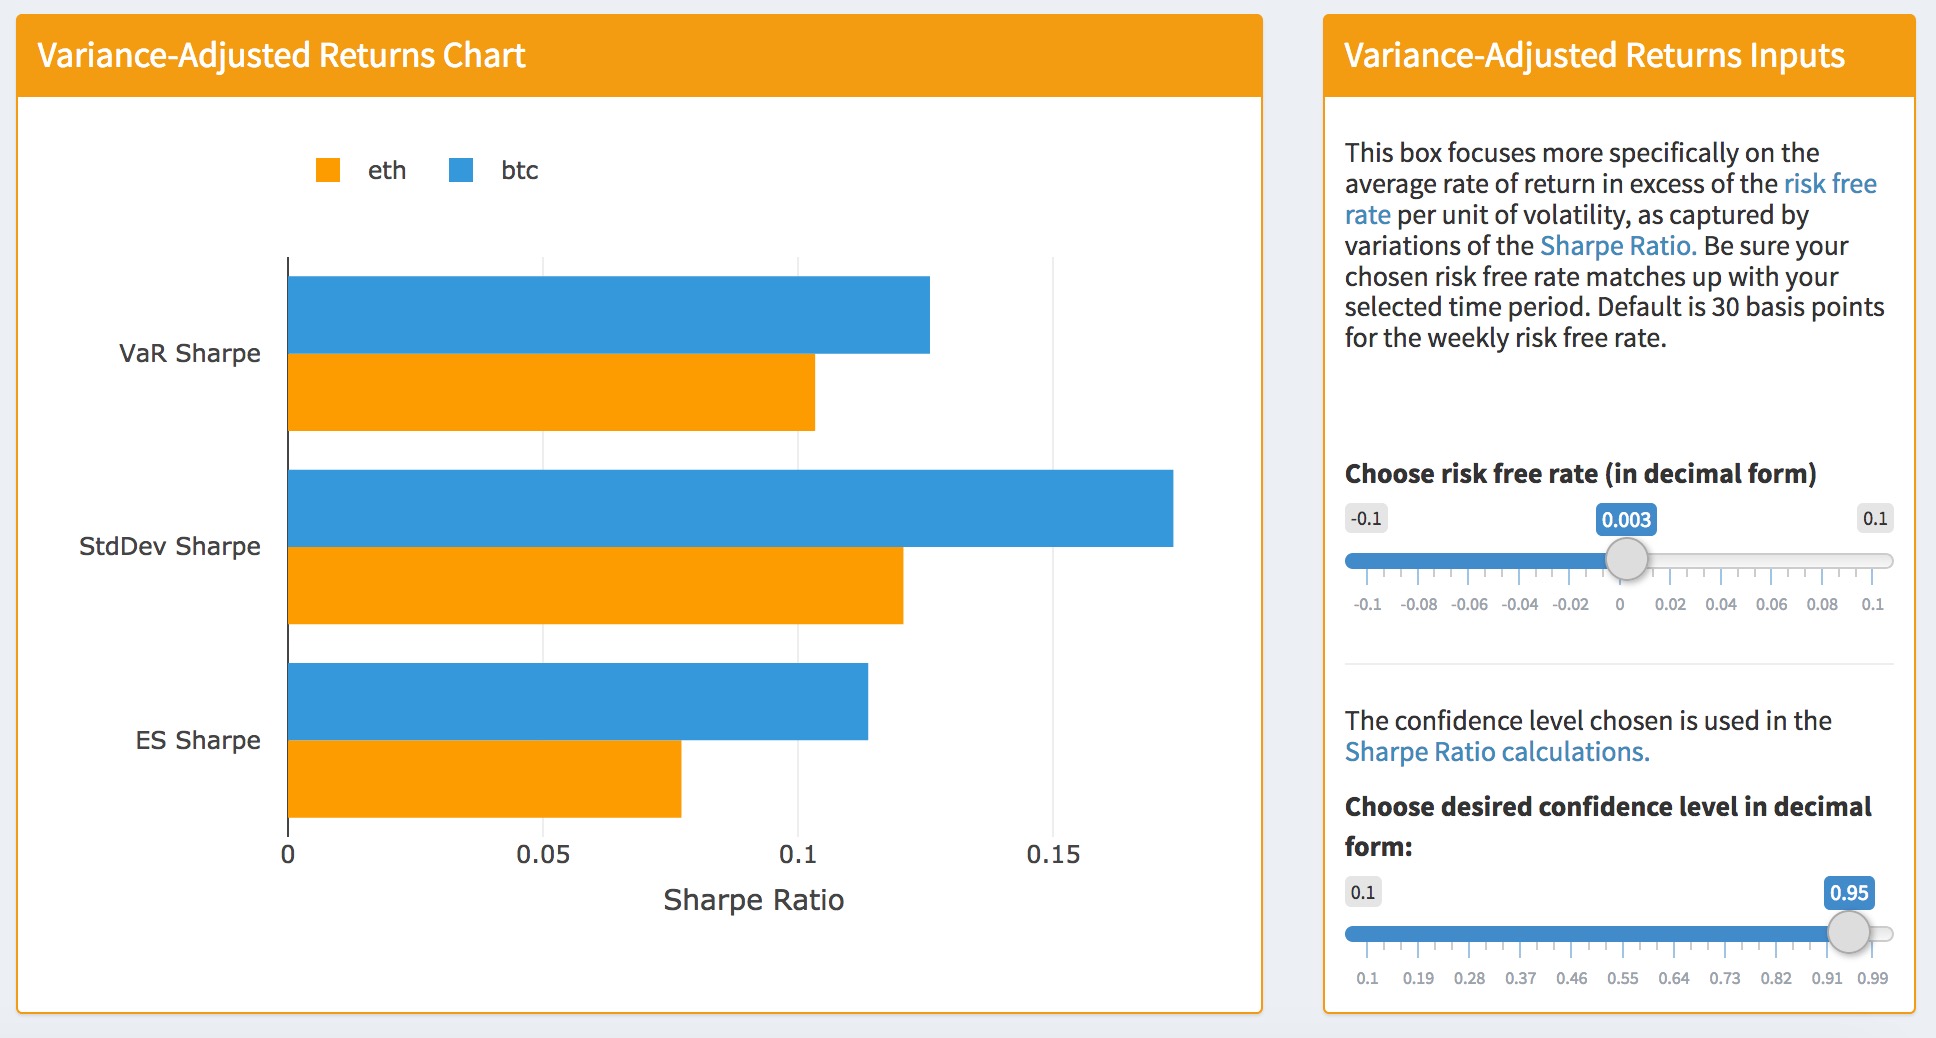Click the orange VaR Sharpe eth bar
1936x1038 pixels.
point(551,392)
